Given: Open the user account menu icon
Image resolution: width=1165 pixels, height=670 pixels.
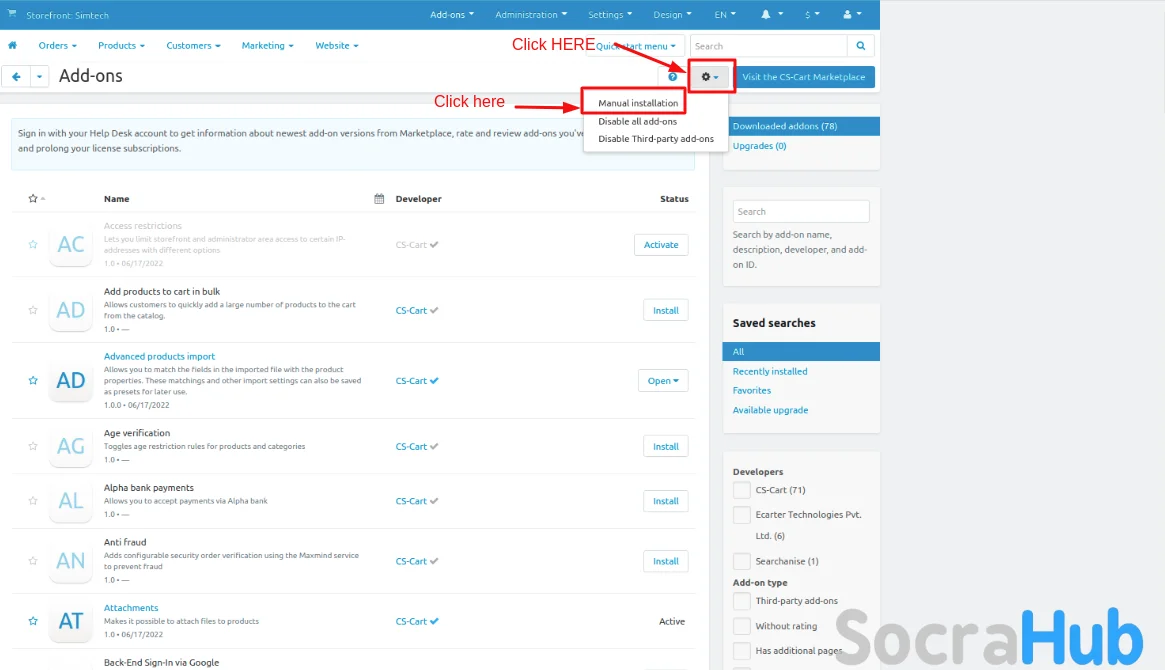Looking at the screenshot, I should (x=847, y=14).
